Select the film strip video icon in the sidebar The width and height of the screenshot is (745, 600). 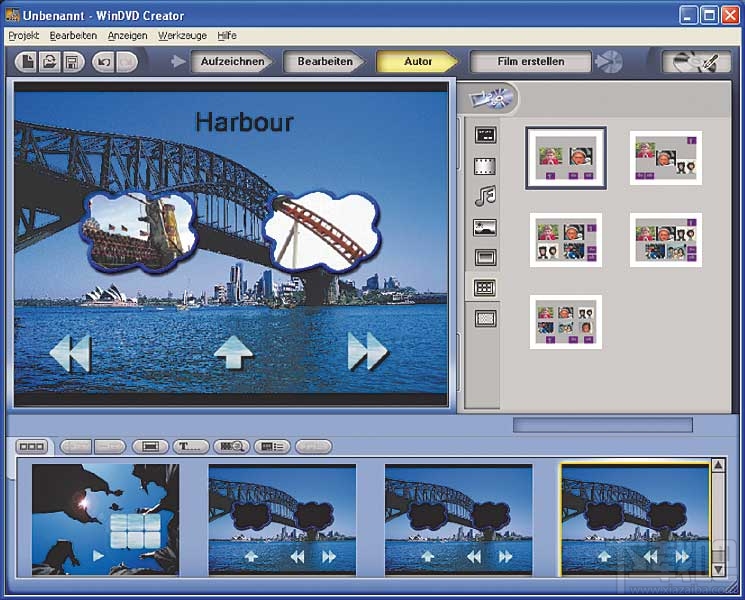click(485, 166)
